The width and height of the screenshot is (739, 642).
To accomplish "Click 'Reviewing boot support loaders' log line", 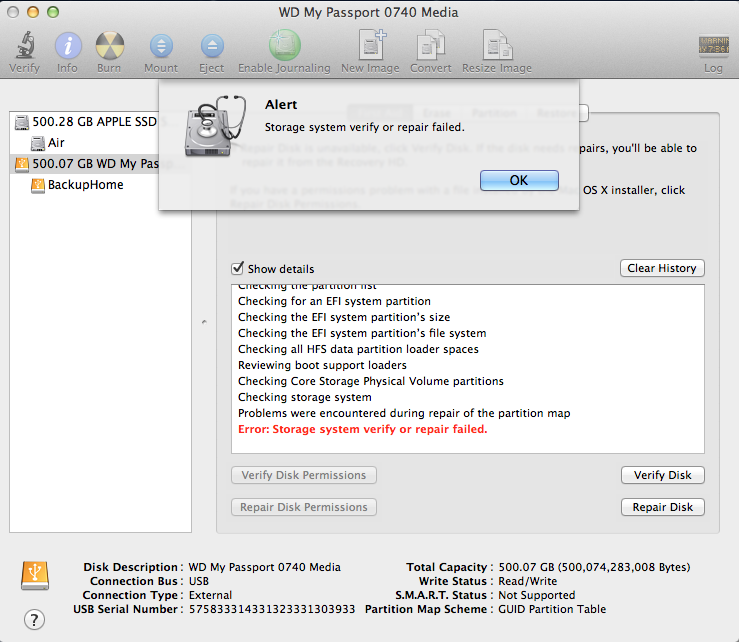I will click(322, 365).
